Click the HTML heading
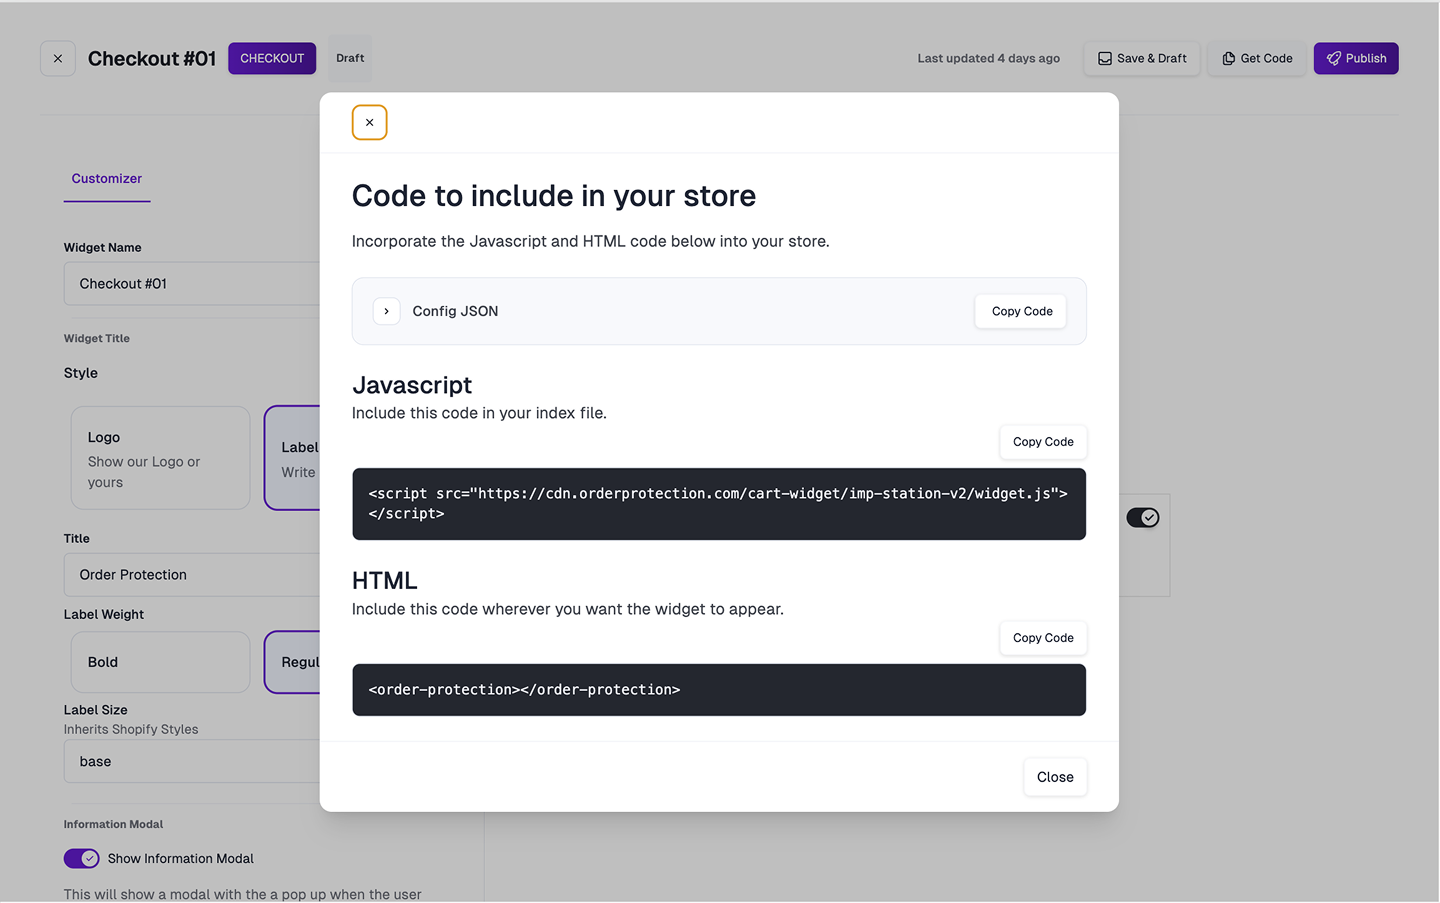The image size is (1440, 903). (x=385, y=581)
